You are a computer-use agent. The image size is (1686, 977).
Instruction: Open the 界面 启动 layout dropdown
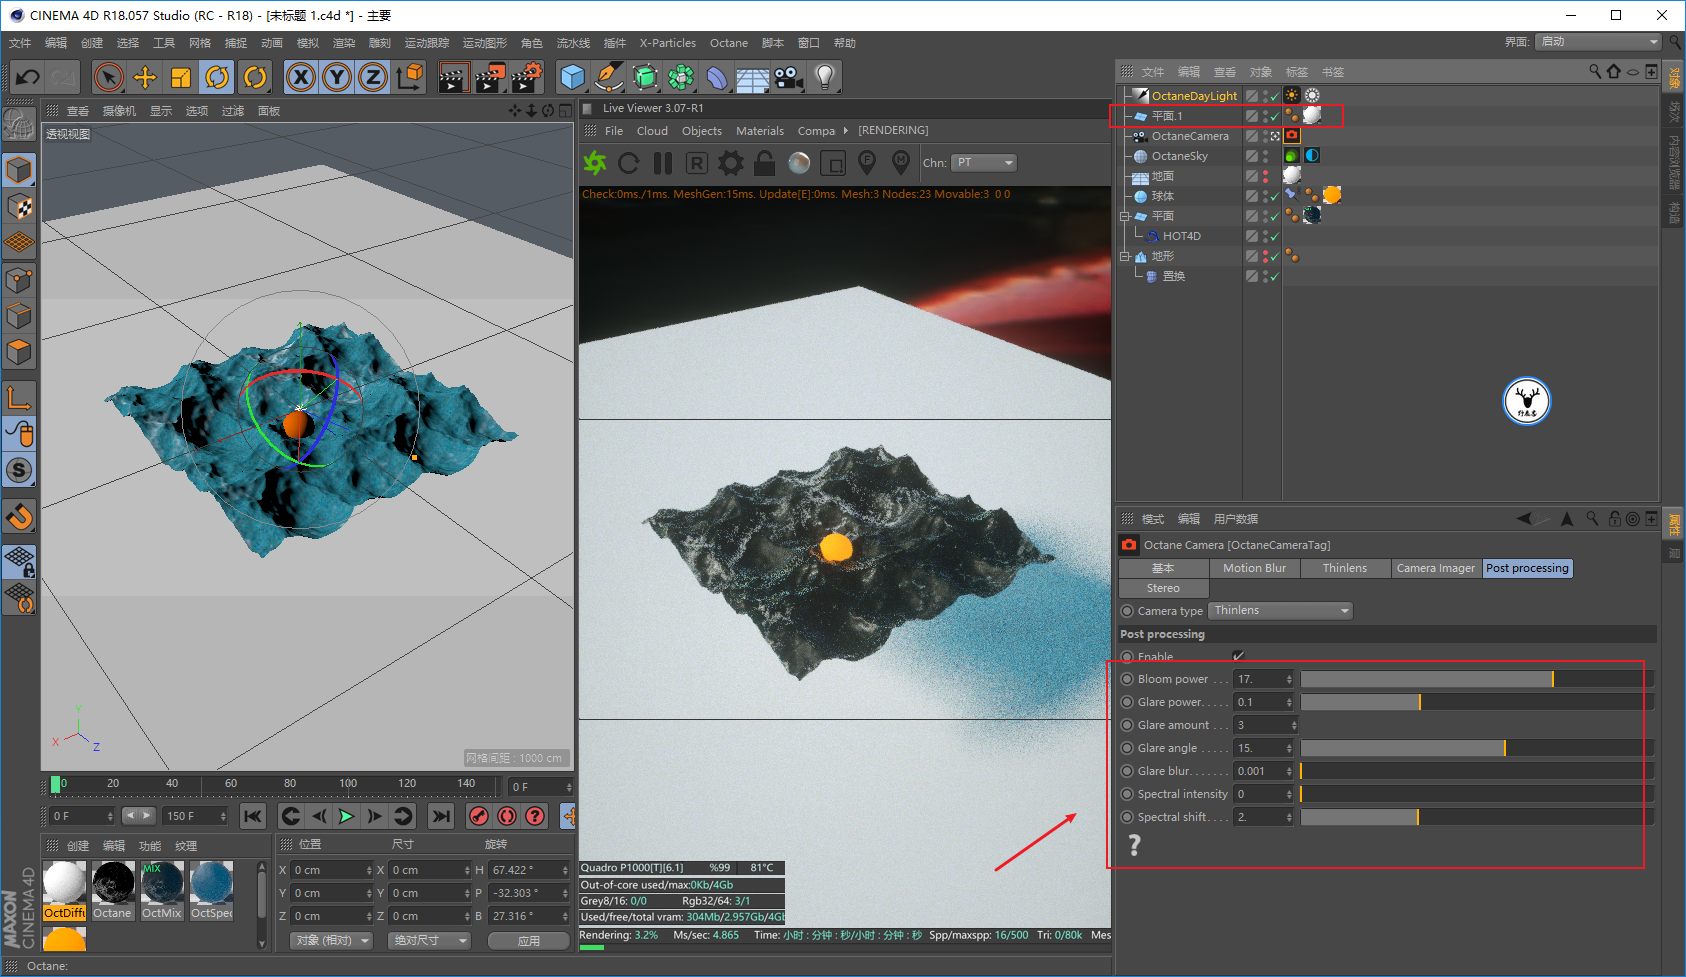(x=1600, y=41)
